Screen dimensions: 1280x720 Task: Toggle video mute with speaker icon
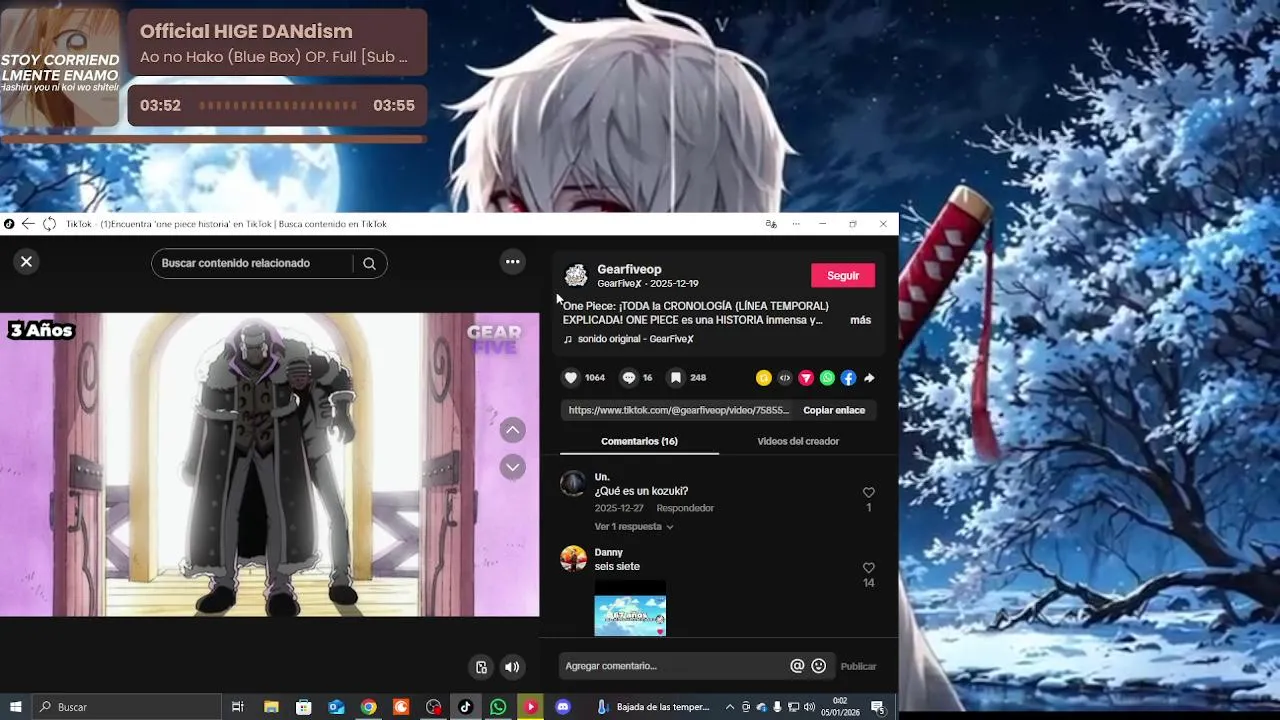tap(512, 667)
